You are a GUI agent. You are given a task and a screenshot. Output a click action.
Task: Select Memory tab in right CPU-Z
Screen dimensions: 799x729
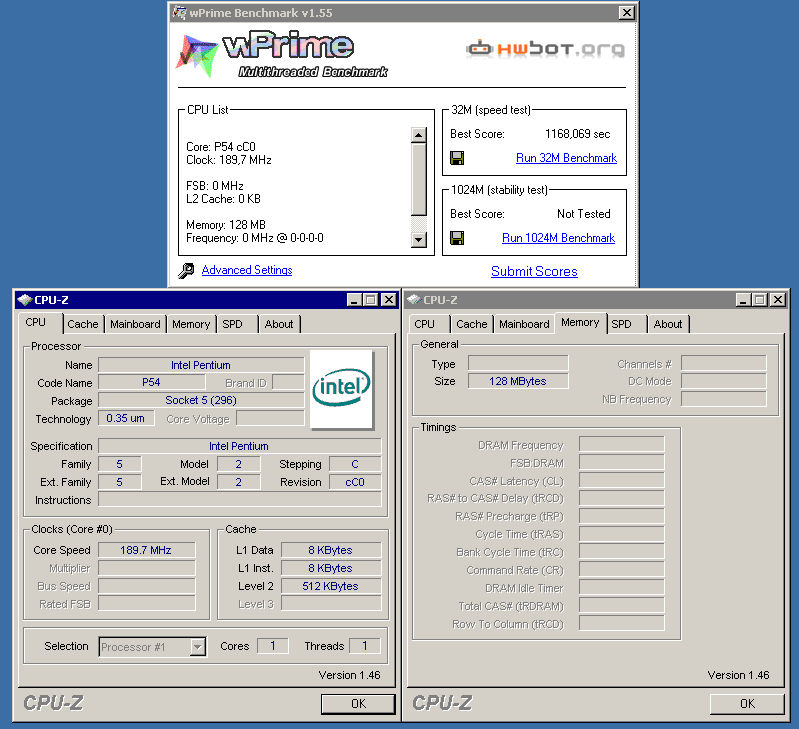[x=580, y=322]
